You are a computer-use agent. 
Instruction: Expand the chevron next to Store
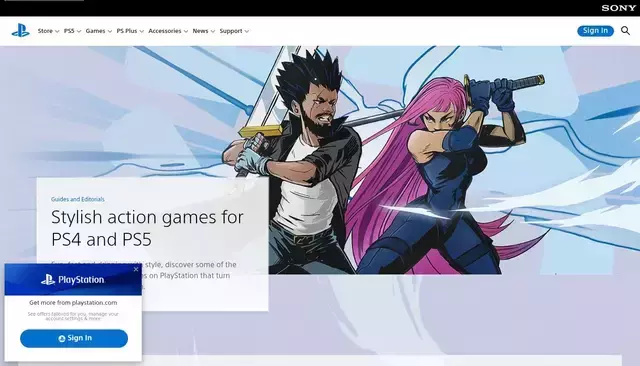57,31
